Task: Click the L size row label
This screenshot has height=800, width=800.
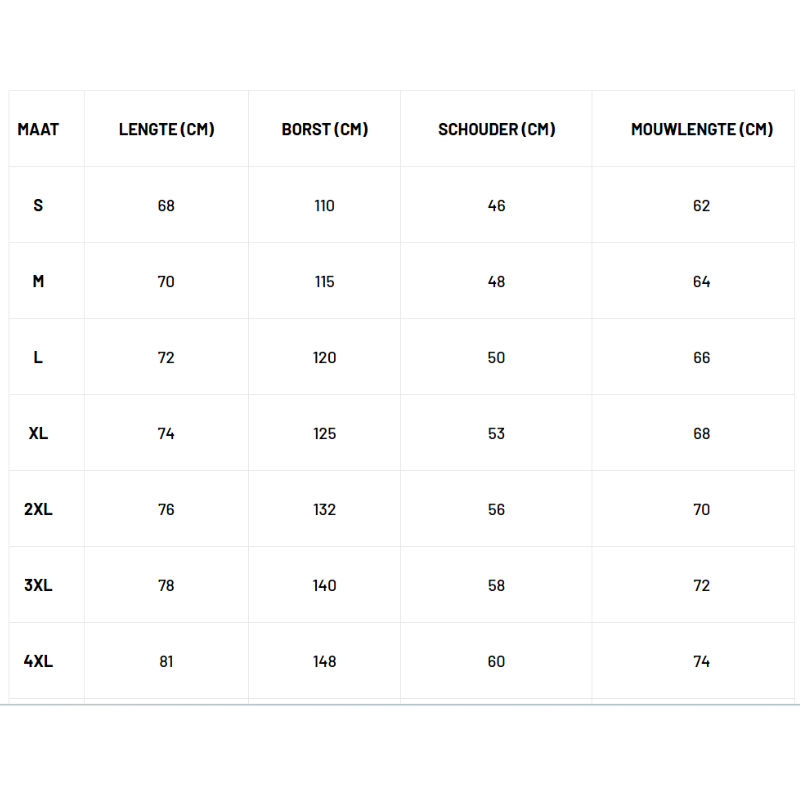Action: [x=38, y=357]
